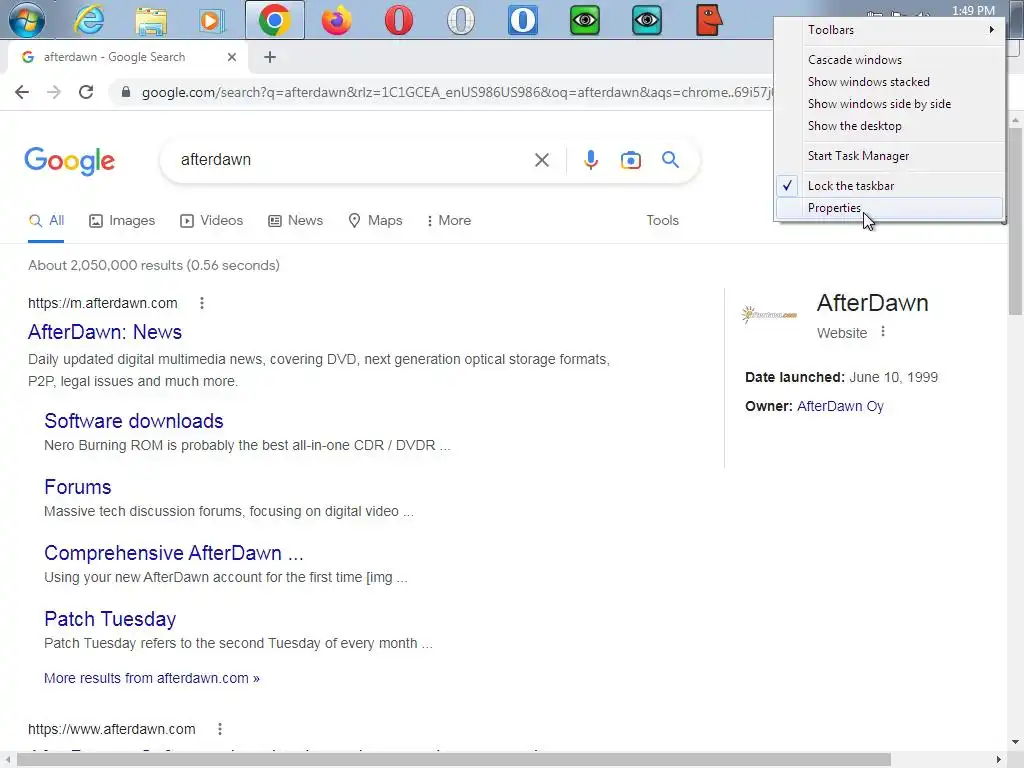
Task: Switch to the Videos tab
Action: [212, 221]
